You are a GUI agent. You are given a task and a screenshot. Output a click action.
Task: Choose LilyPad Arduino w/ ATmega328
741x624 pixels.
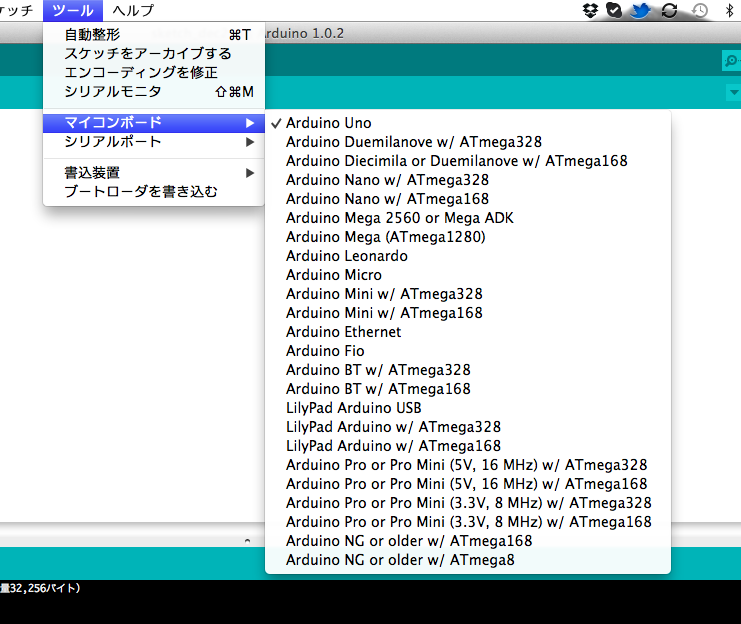(x=468, y=427)
